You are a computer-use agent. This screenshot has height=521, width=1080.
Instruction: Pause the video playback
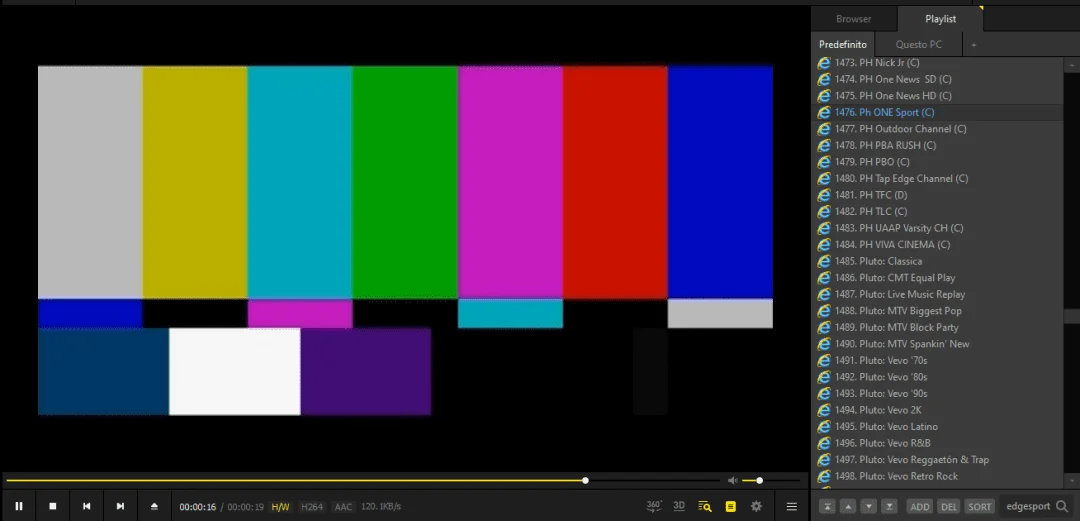pos(19,506)
